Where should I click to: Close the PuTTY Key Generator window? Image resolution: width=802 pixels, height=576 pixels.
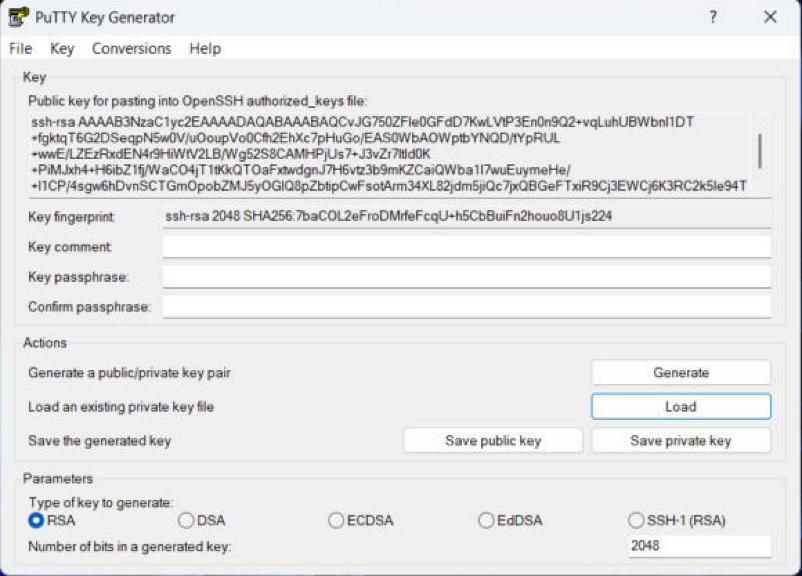coord(770,17)
